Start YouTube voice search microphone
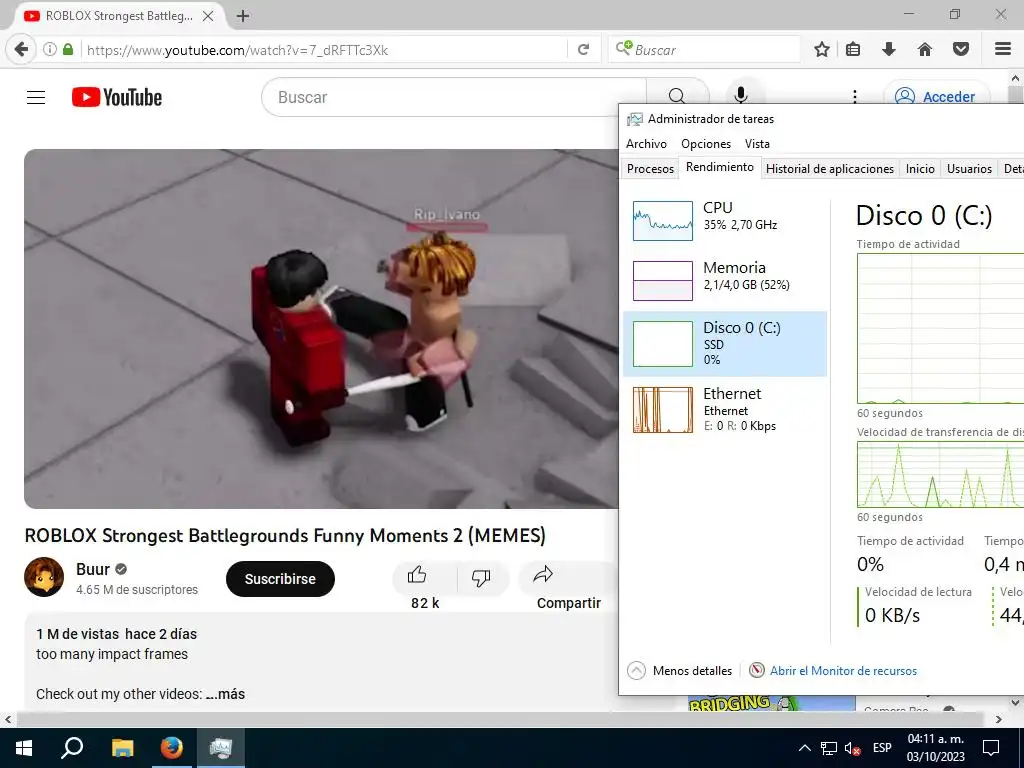1024x768 pixels. pyautogui.click(x=741, y=96)
